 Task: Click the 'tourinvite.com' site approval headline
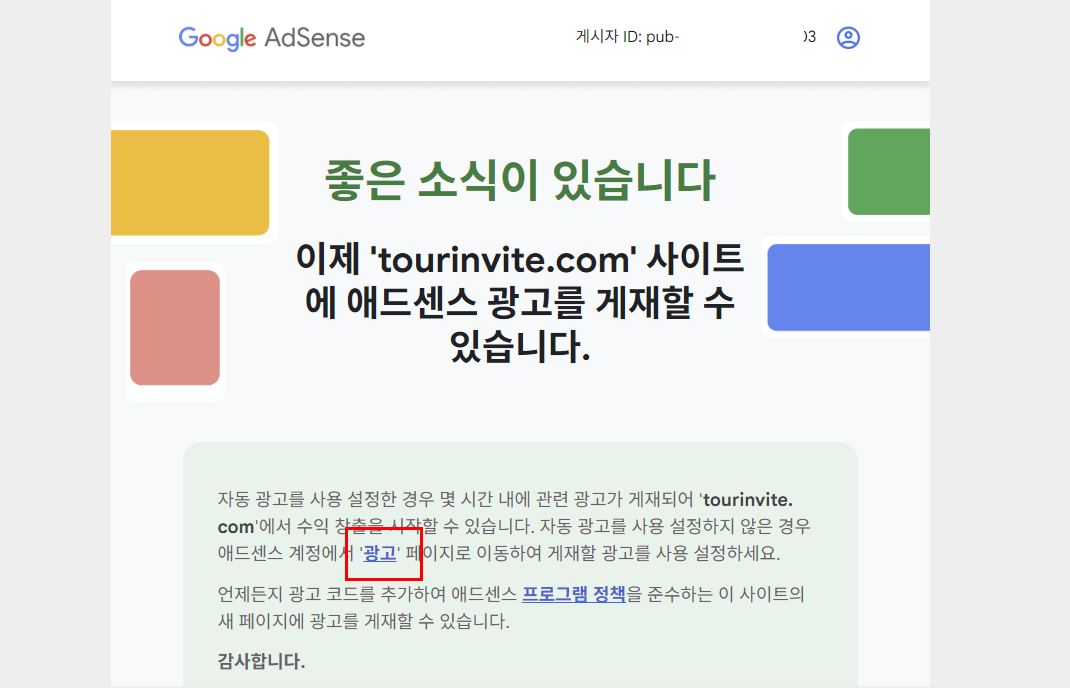tap(520, 302)
